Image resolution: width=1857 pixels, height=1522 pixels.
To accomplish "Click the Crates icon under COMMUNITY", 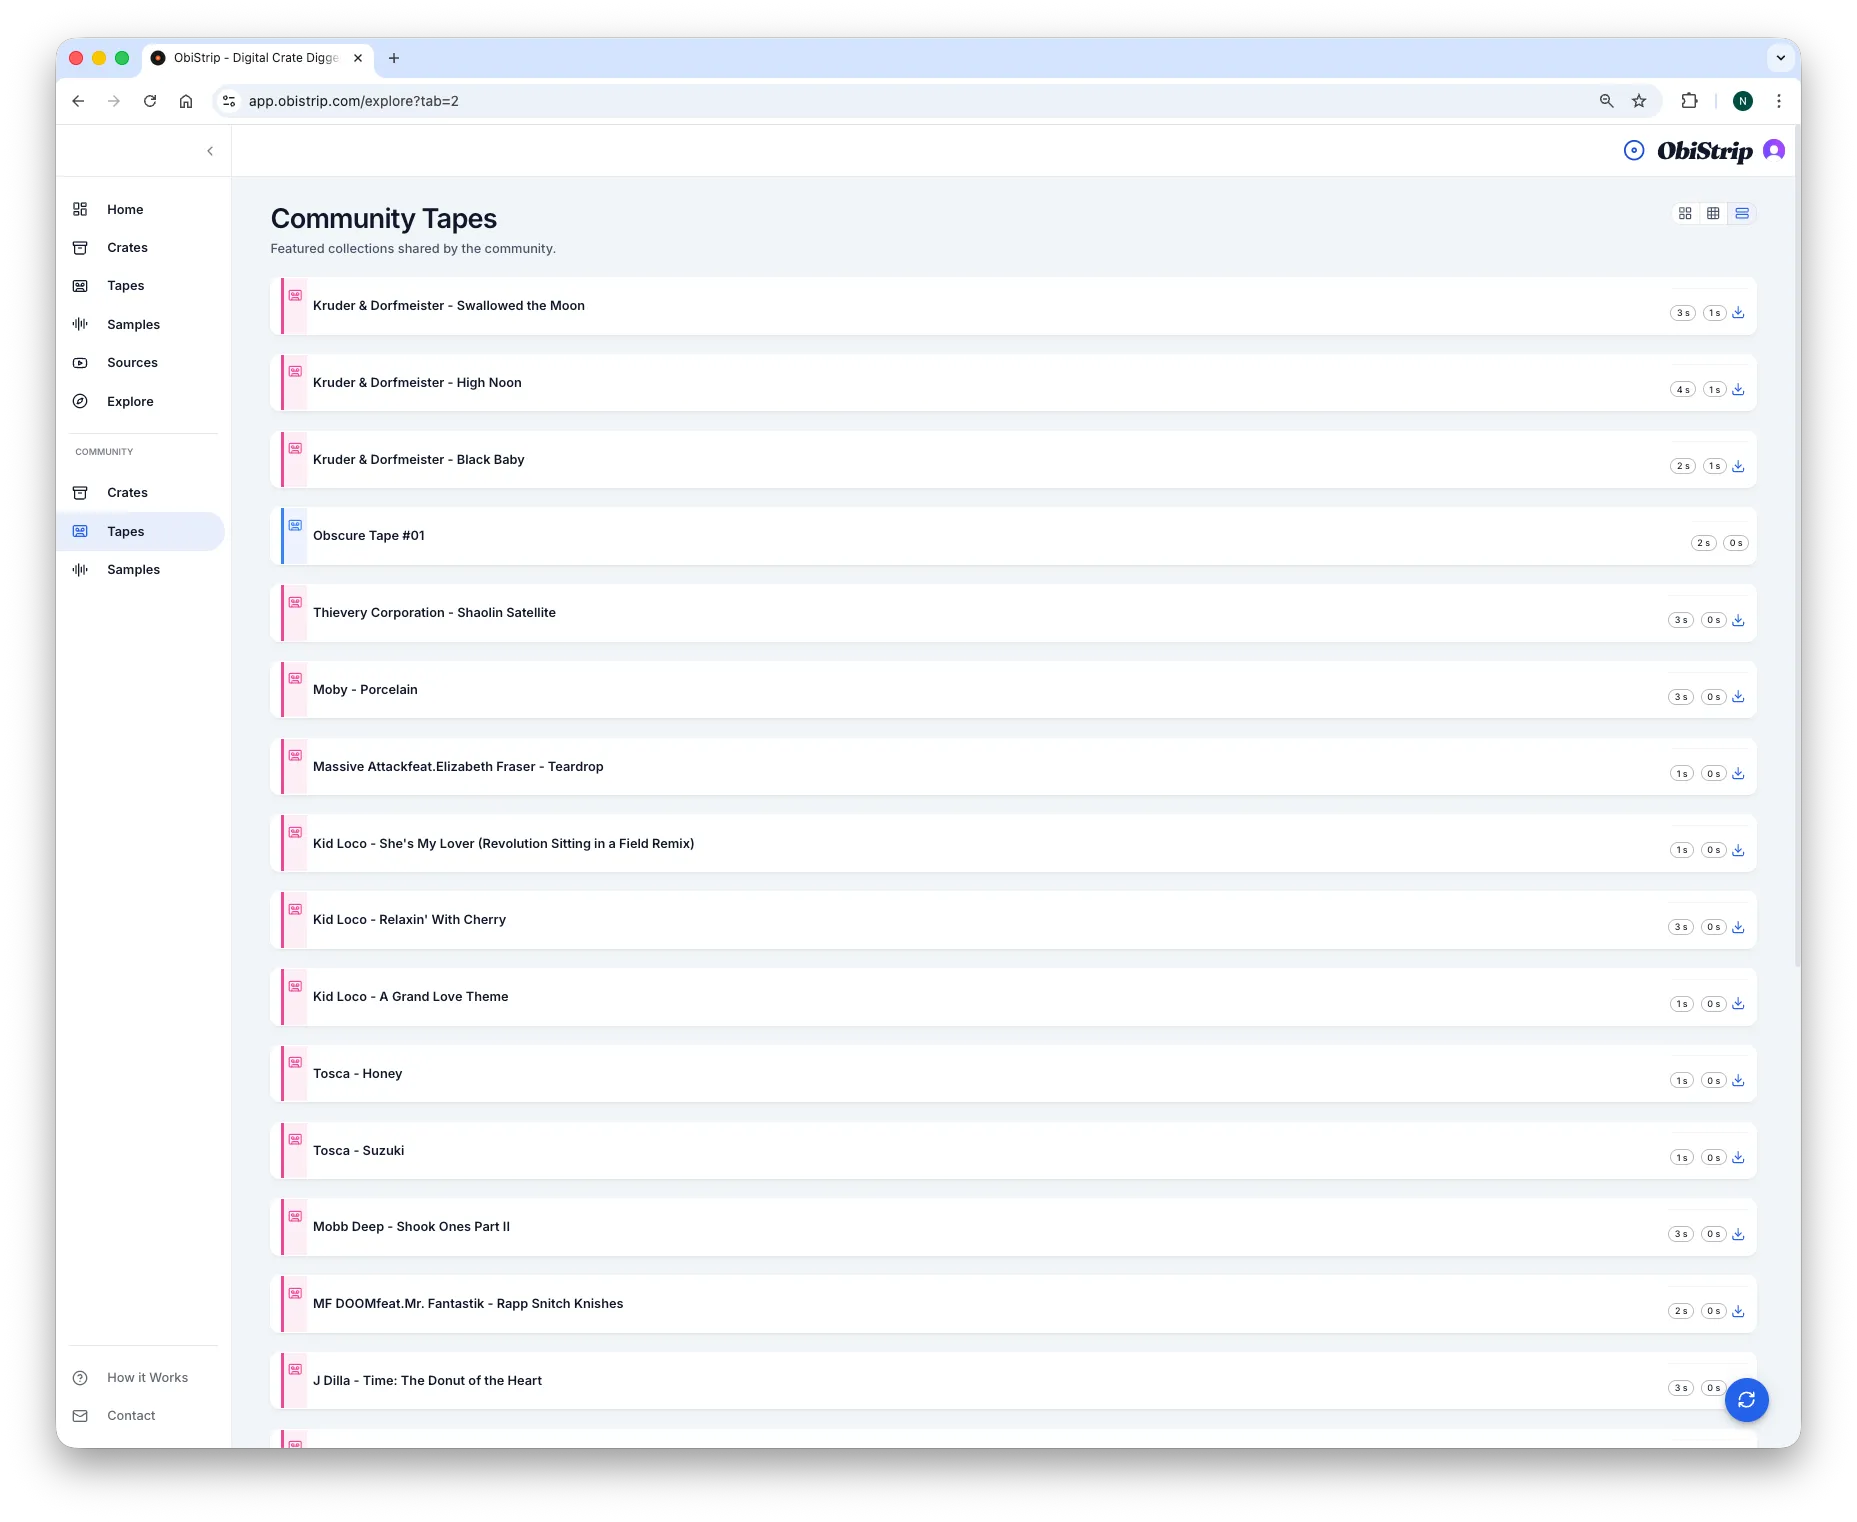I will coord(80,492).
